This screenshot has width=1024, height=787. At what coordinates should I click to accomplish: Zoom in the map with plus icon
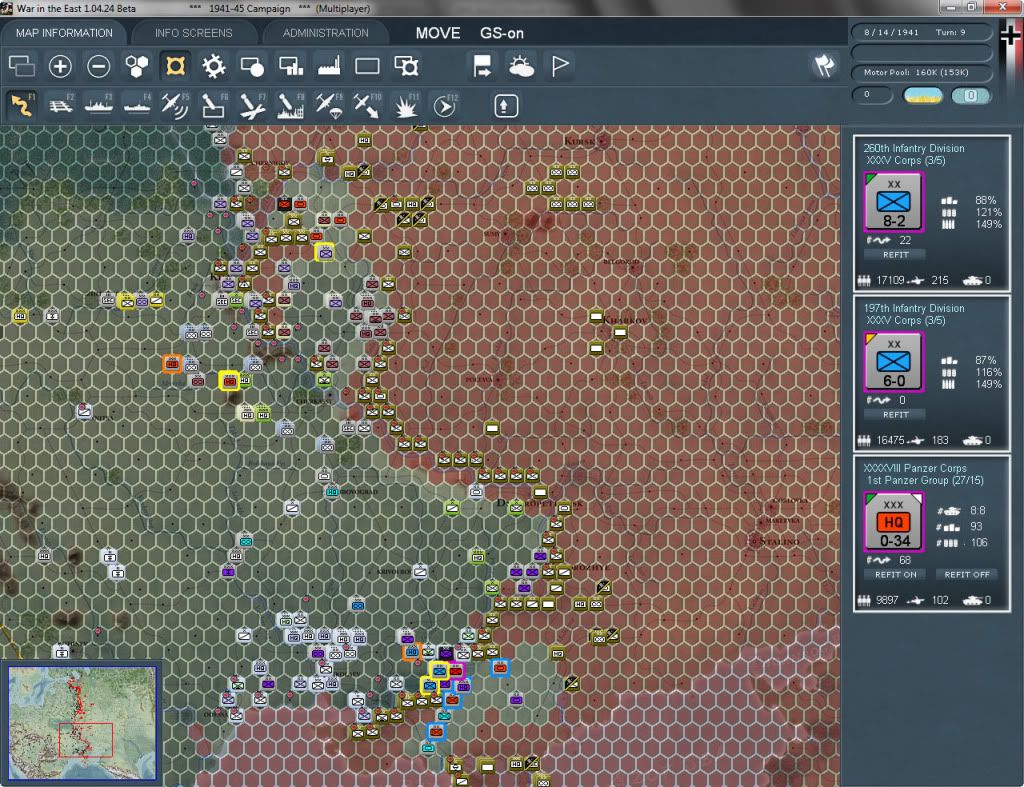coord(60,66)
